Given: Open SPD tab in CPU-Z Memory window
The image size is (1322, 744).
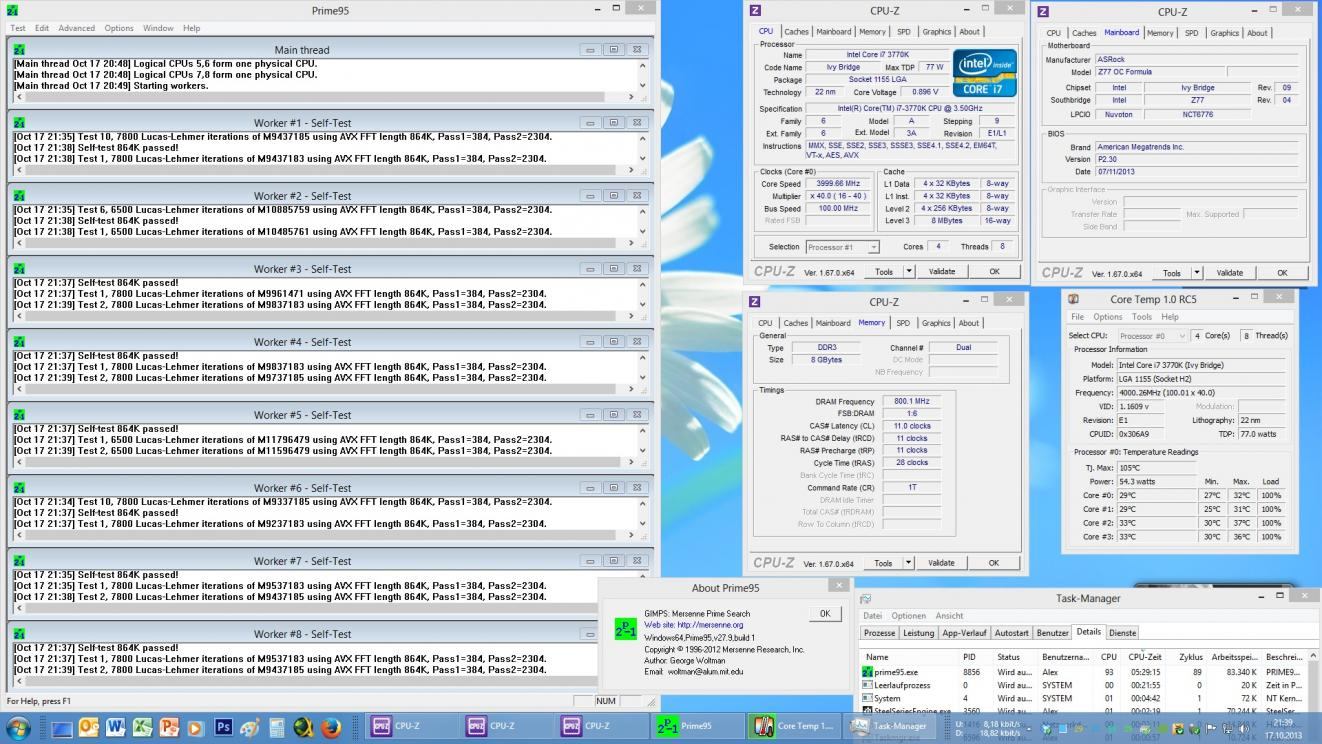Looking at the screenshot, I should pyautogui.click(x=903, y=323).
